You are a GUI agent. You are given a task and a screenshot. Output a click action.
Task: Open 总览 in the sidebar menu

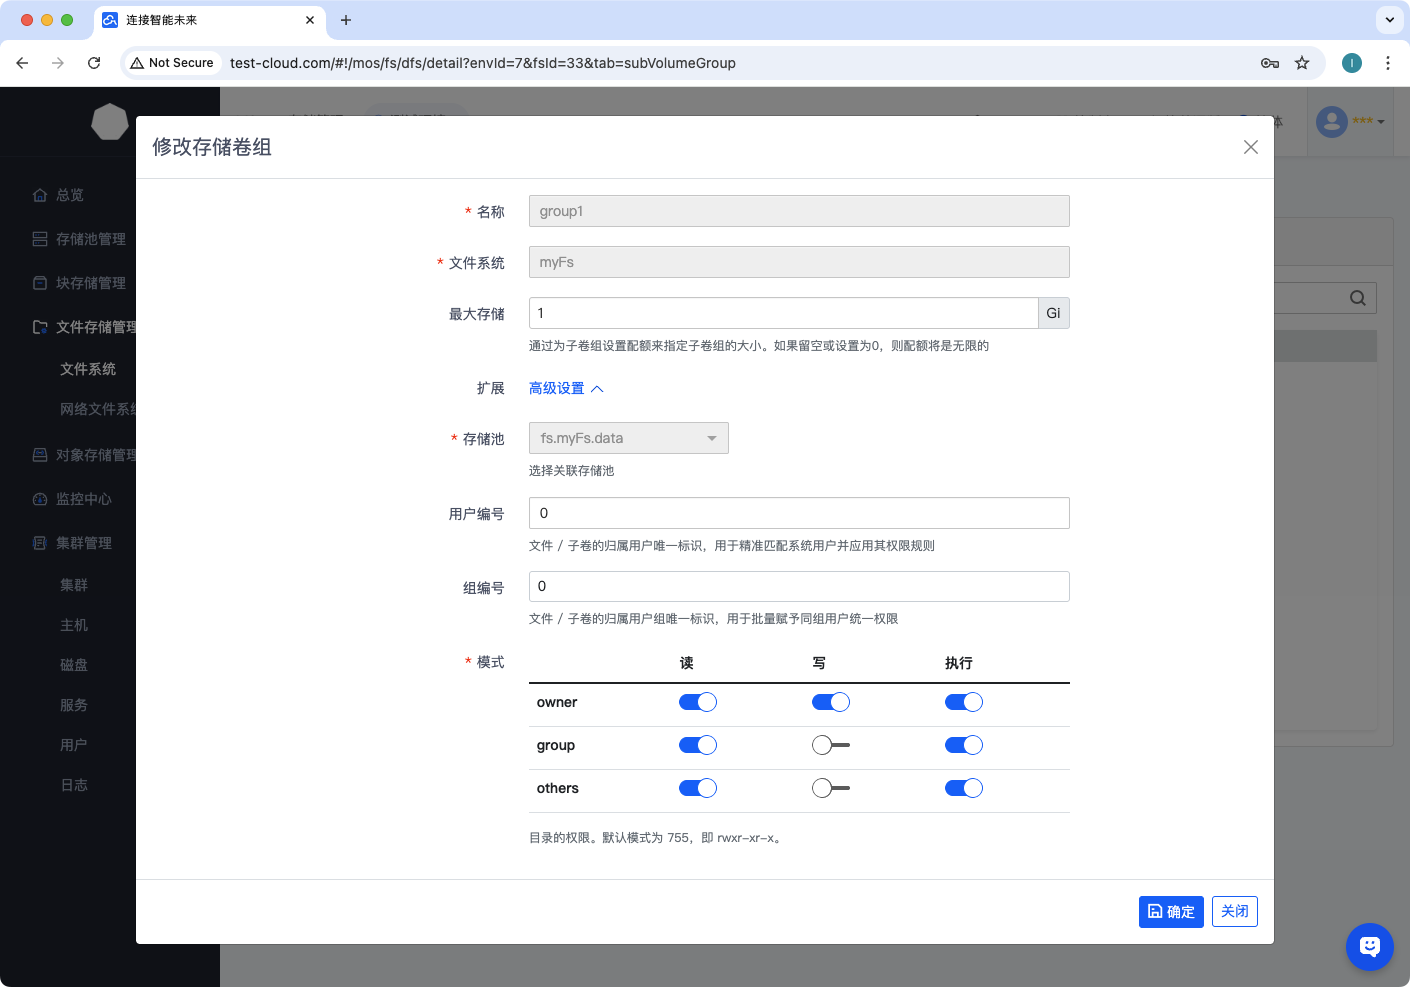click(x=69, y=195)
